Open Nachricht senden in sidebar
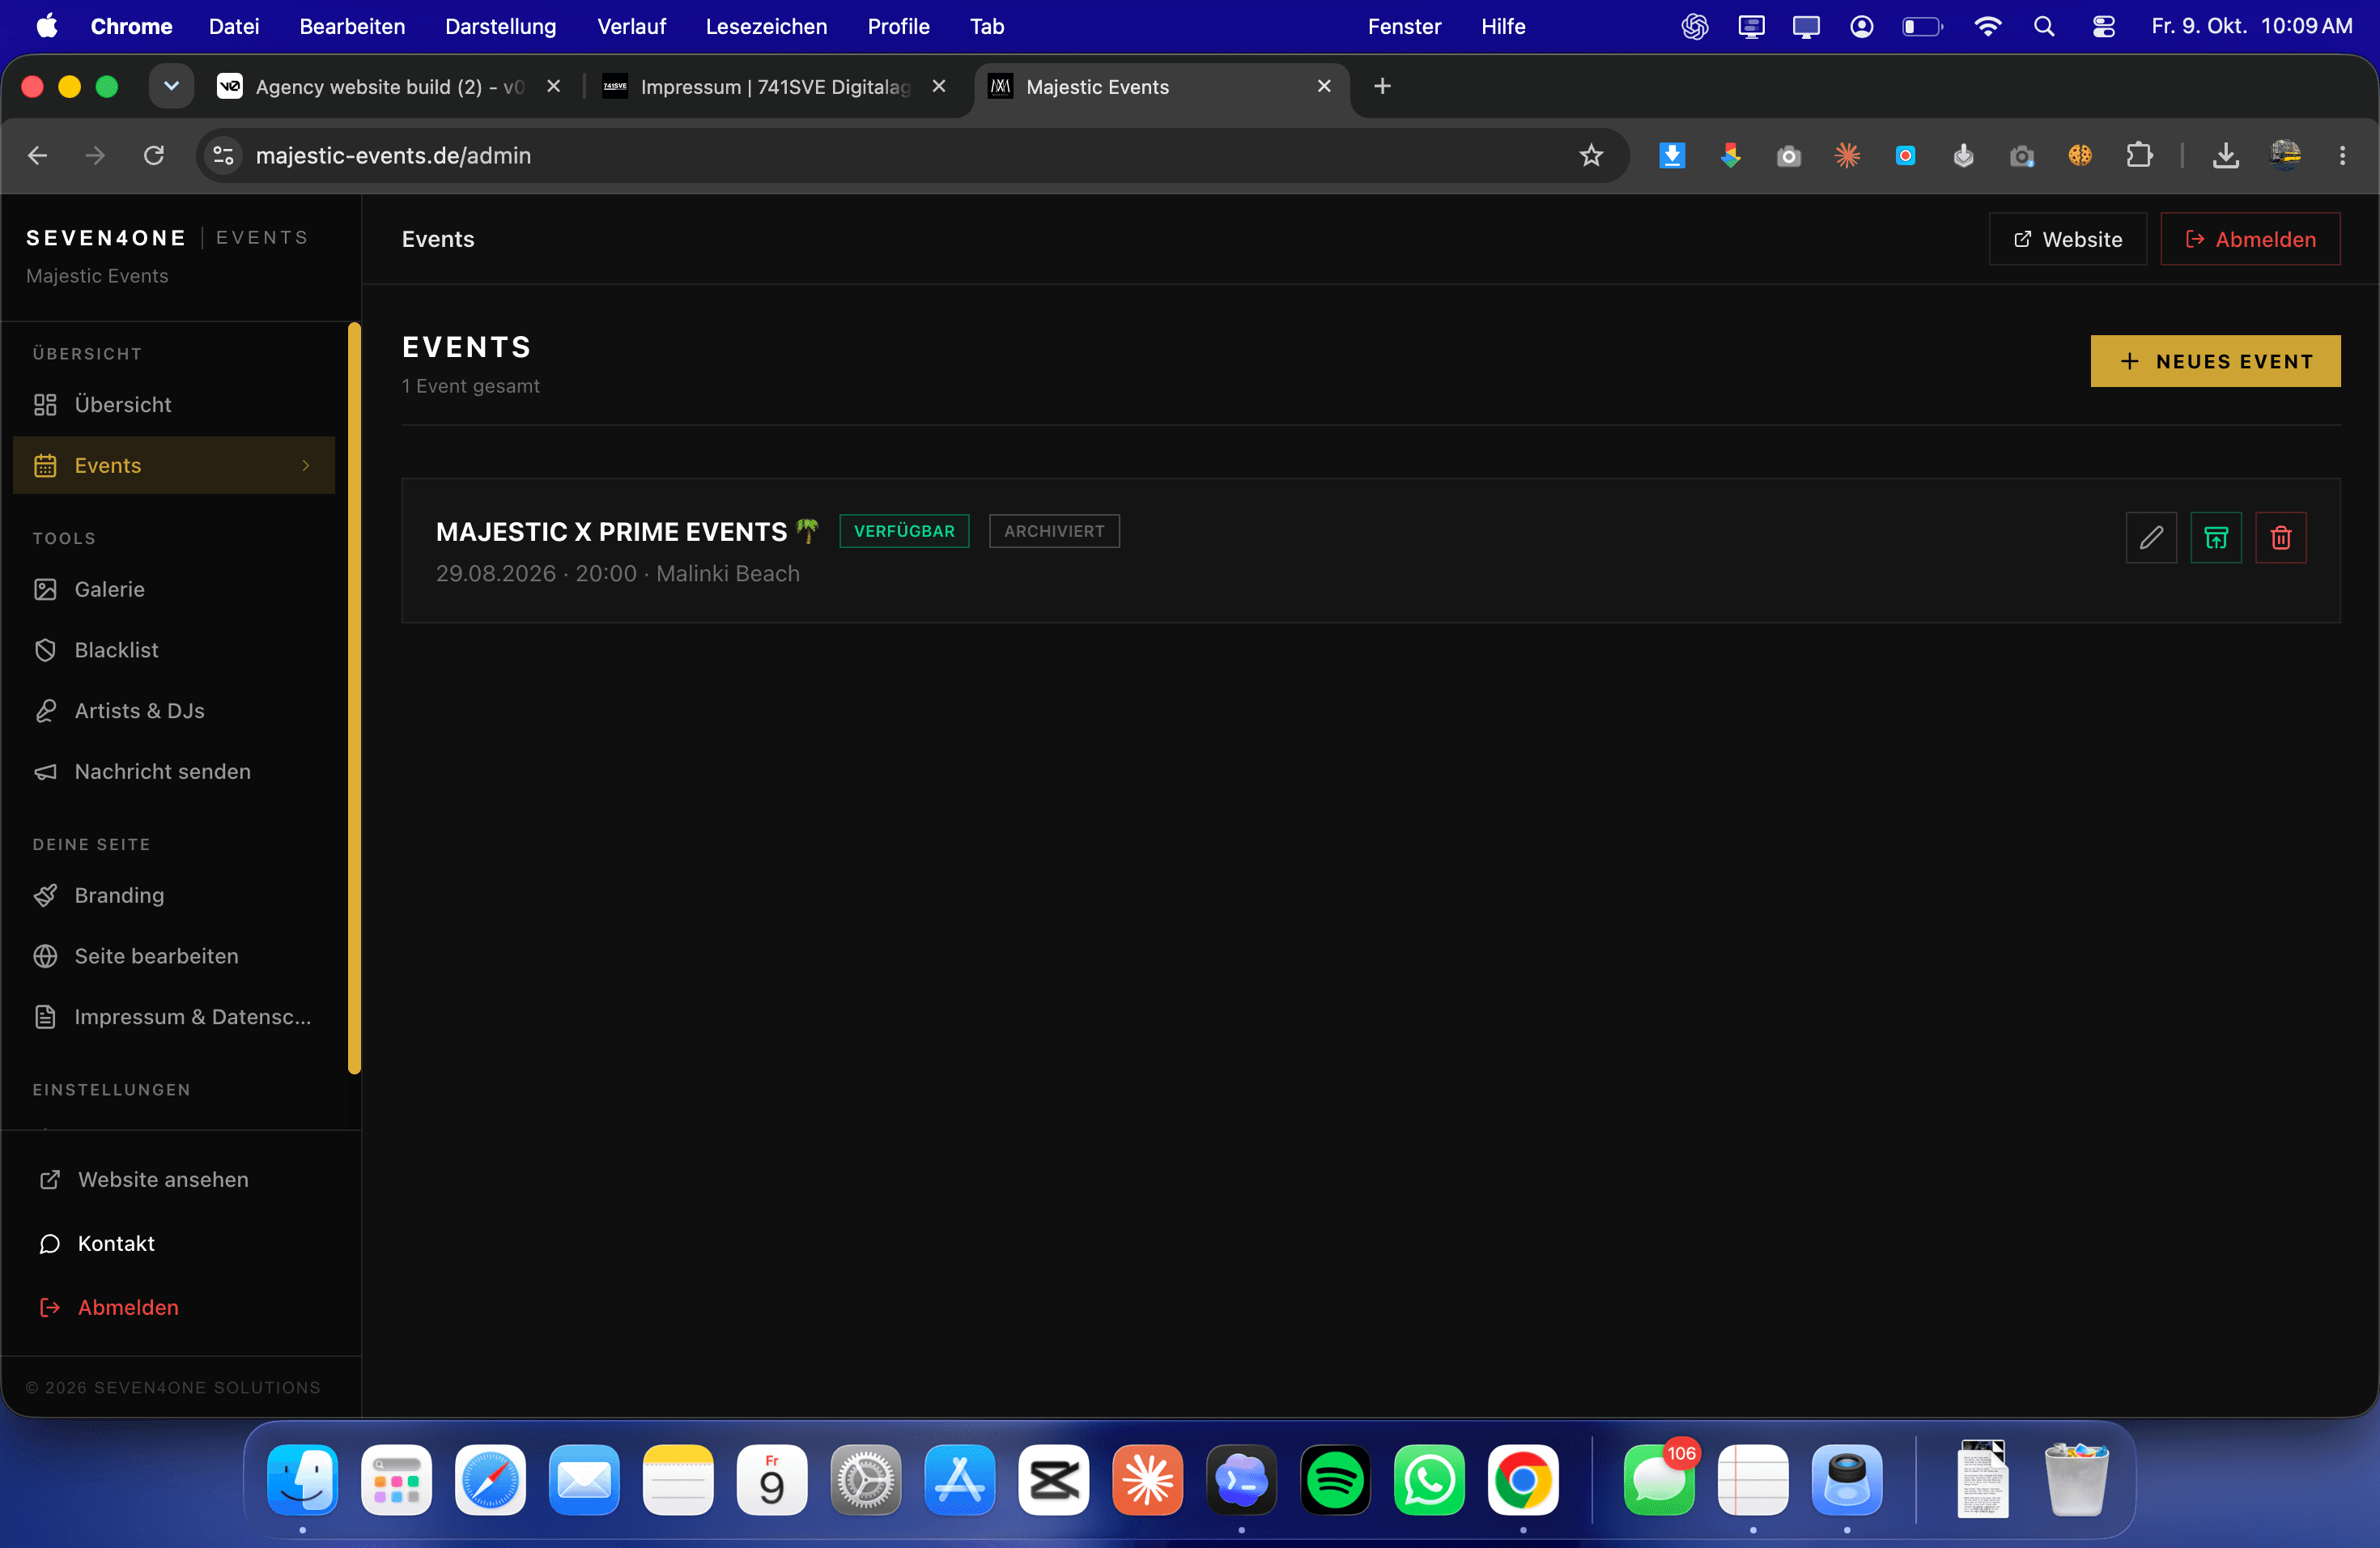This screenshot has height=1548, width=2380. click(x=174, y=772)
